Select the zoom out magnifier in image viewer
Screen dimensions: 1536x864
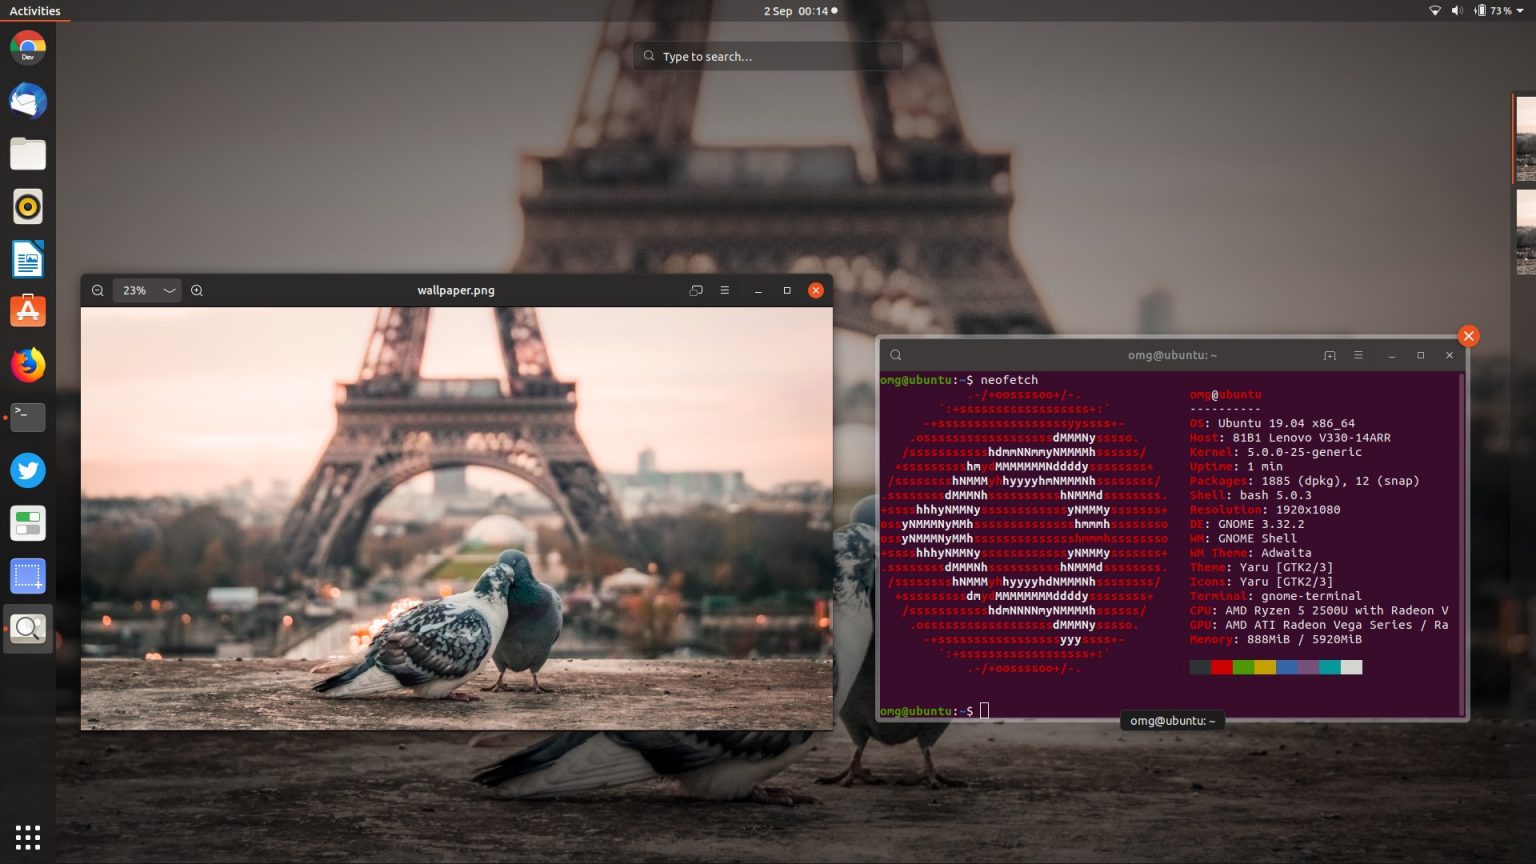point(97,290)
